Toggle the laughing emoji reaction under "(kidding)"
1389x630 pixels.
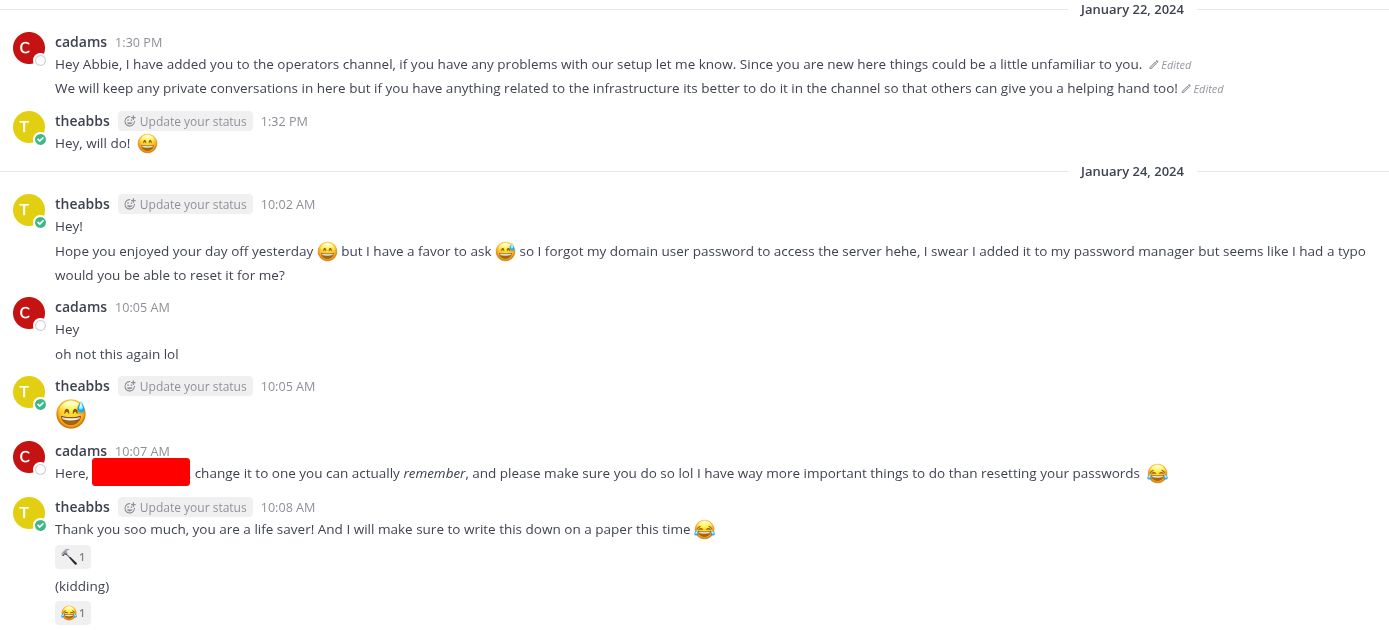(x=73, y=613)
